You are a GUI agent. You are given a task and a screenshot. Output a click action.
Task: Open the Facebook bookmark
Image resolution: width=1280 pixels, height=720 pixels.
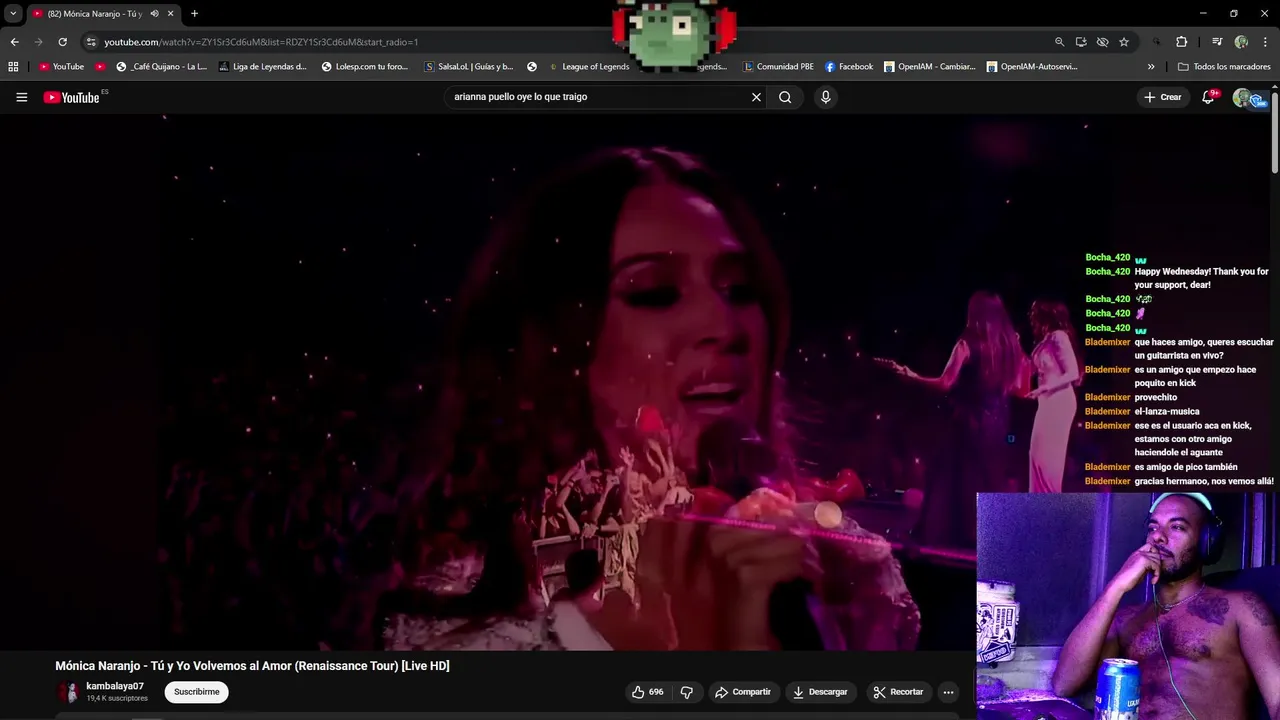coord(849,67)
